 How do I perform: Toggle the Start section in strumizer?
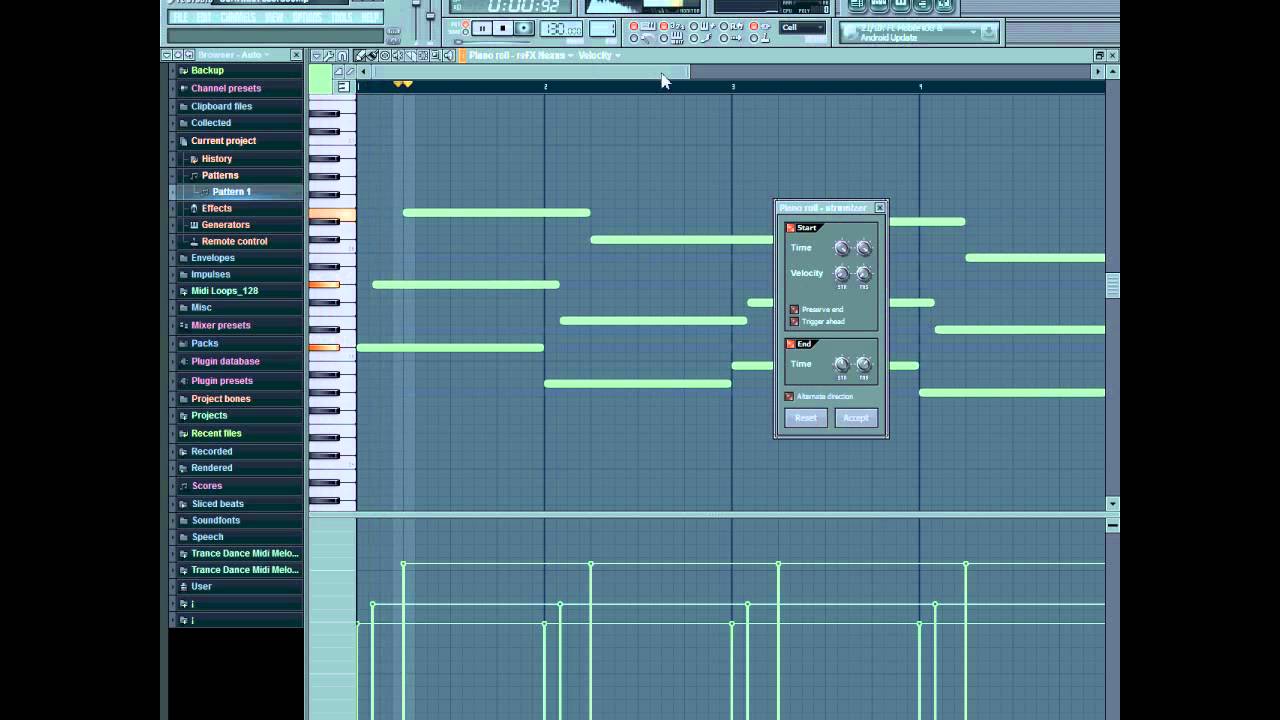(791, 228)
